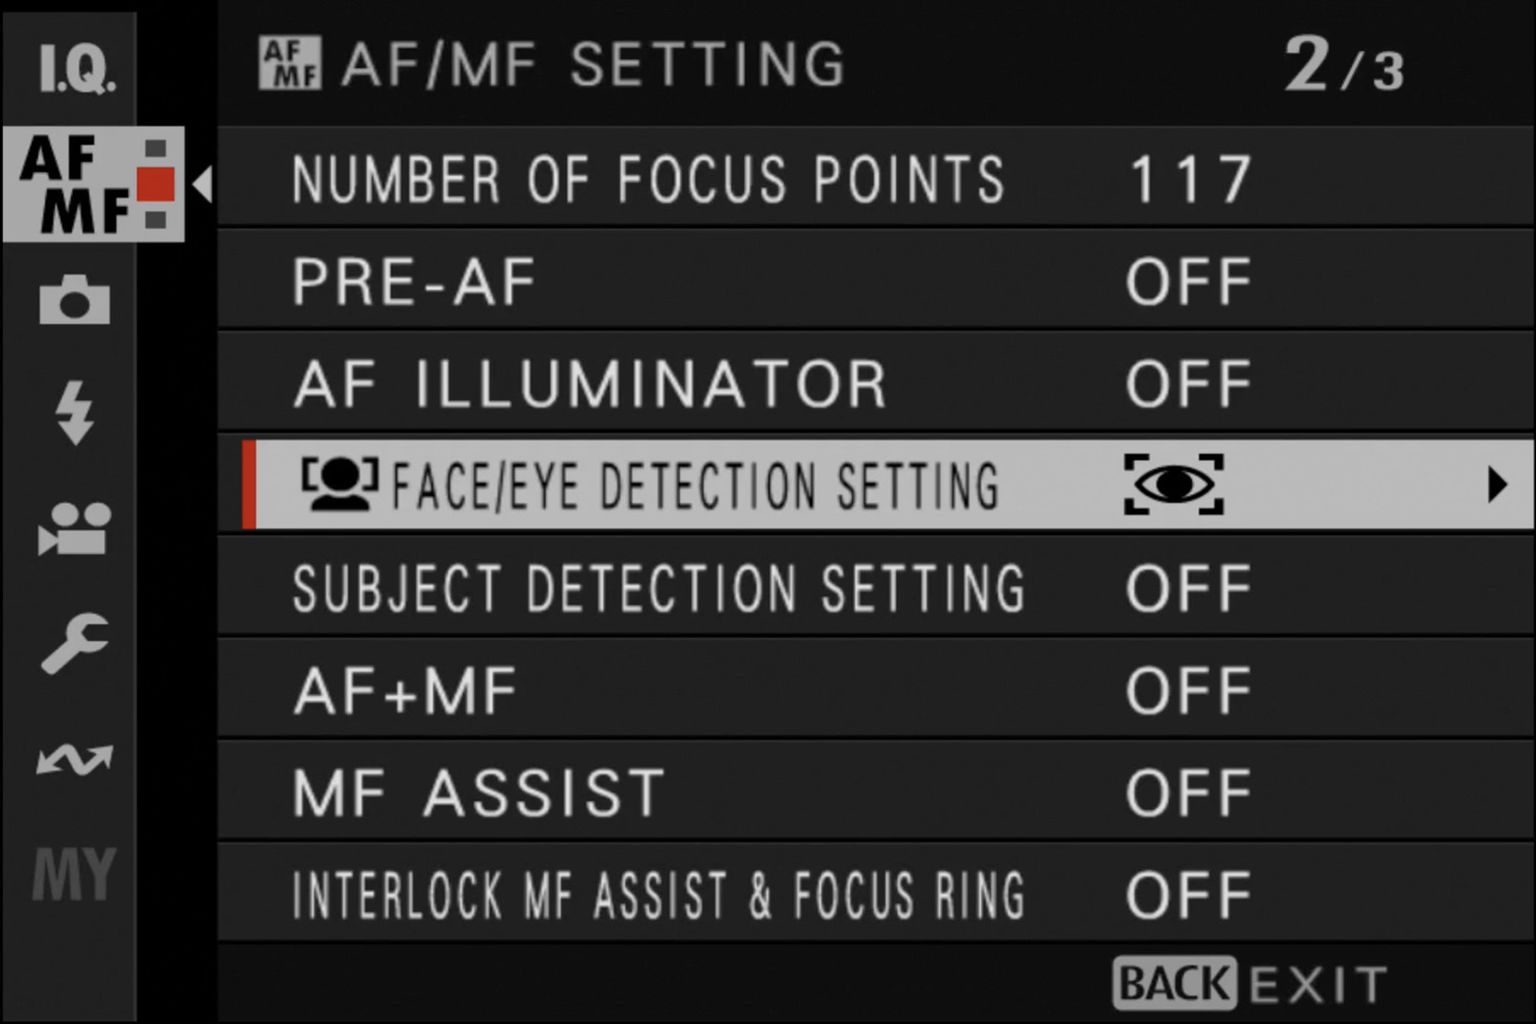Select the MF ASSIST menu item

click(479, 793)
